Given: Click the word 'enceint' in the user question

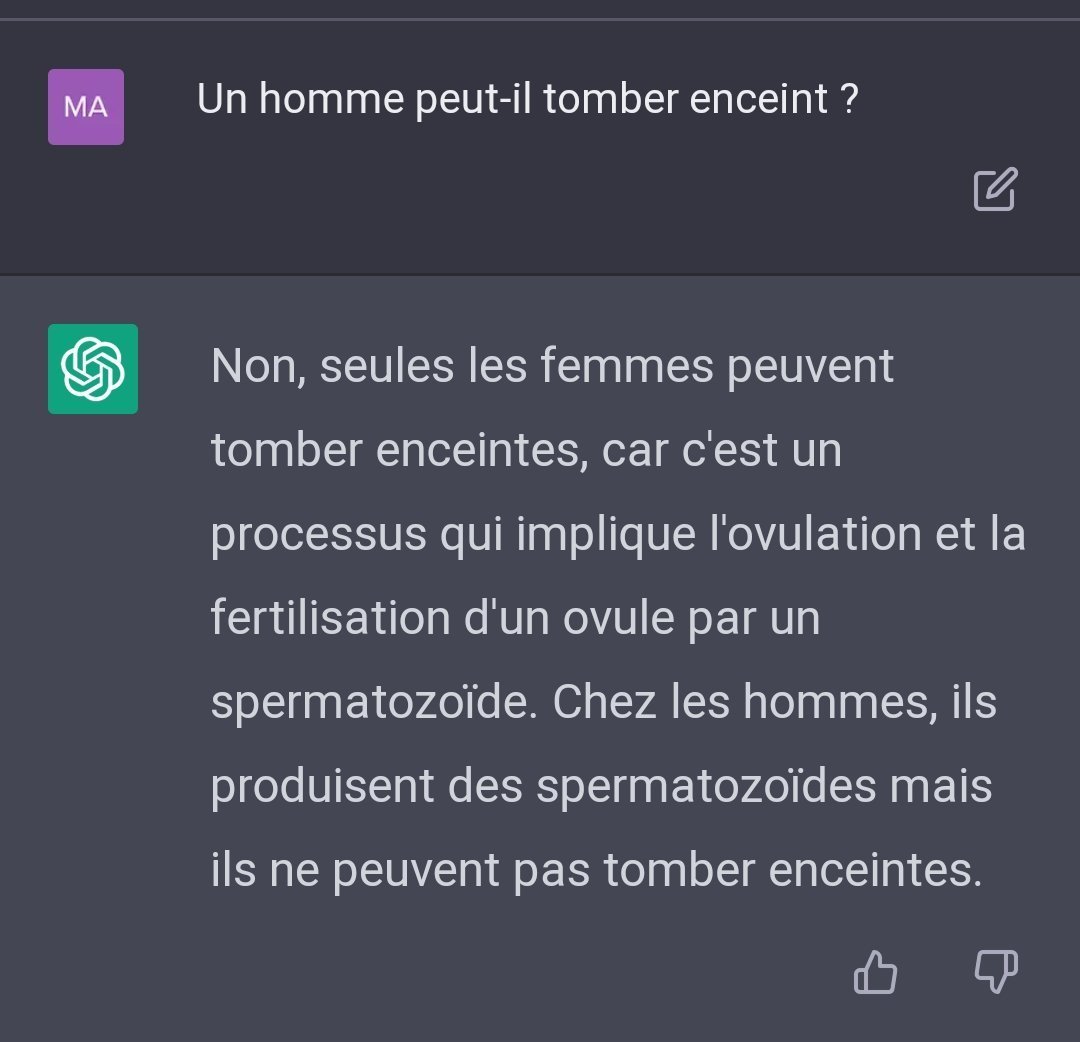Looking at the screenshot, I should [758, 99].
